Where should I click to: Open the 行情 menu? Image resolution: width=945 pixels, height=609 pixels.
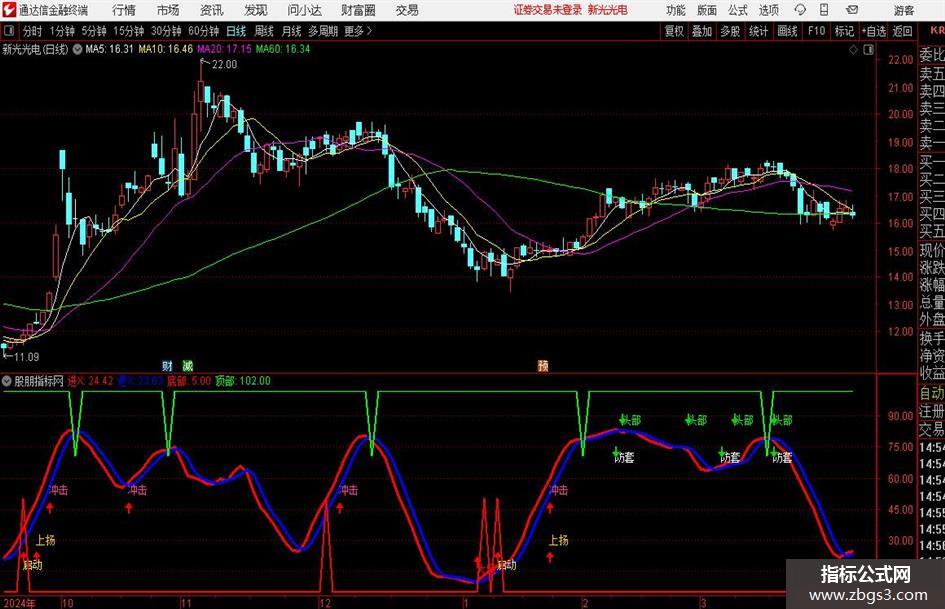click(124, 10)
